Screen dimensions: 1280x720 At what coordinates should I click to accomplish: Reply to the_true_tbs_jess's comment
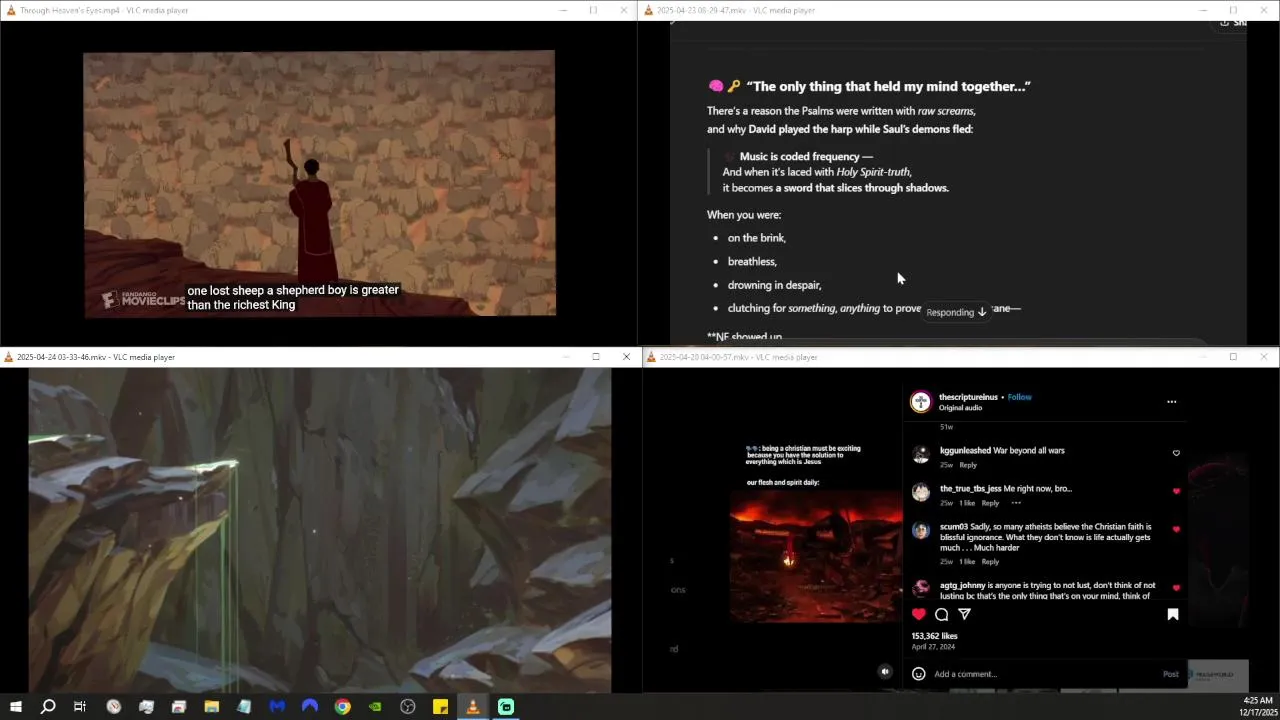tap(990, 503)
